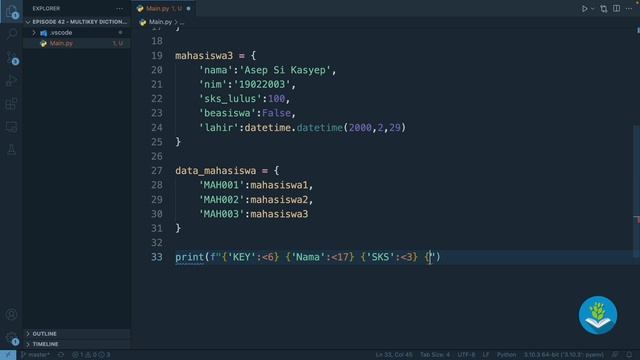This screenshot has height=360, width=640.
Task: Click the False beasiswa value
Action: 276,113
